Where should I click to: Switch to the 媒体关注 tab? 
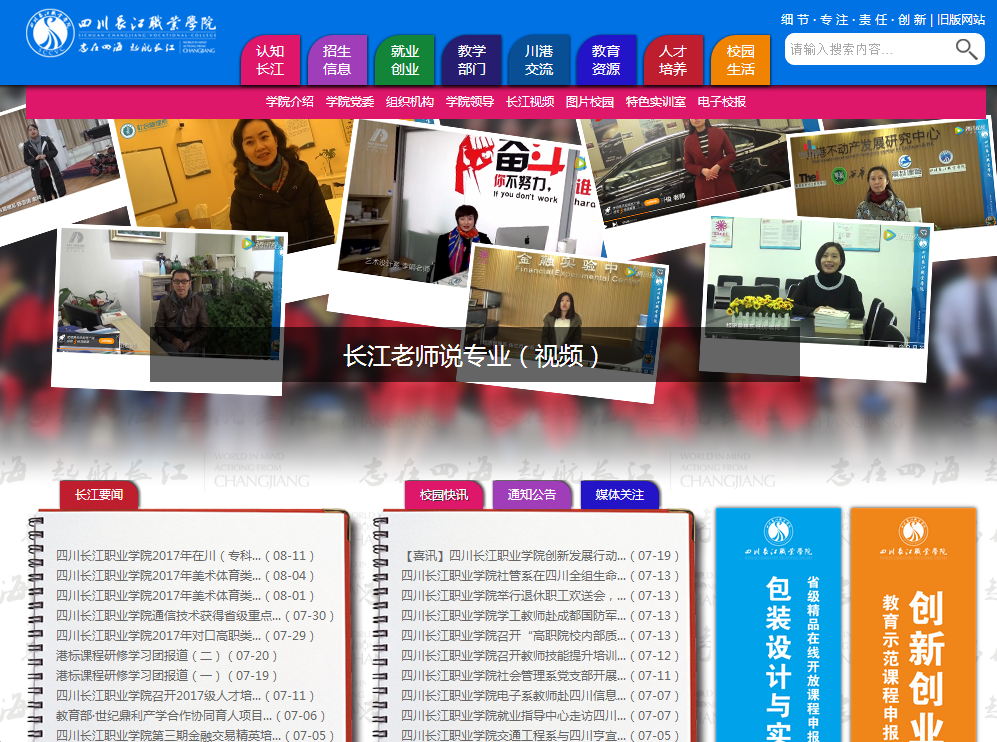coord(620,495)
